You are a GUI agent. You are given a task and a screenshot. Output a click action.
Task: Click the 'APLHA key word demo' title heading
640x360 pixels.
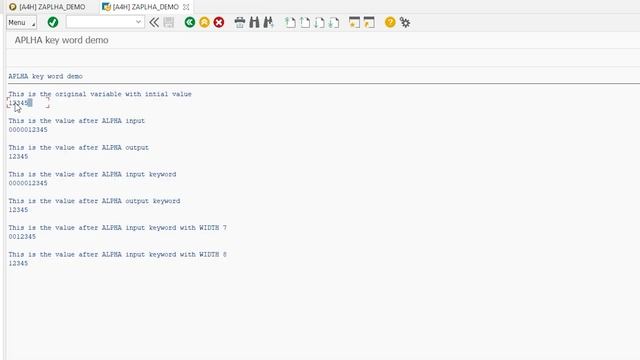(62, 40)
